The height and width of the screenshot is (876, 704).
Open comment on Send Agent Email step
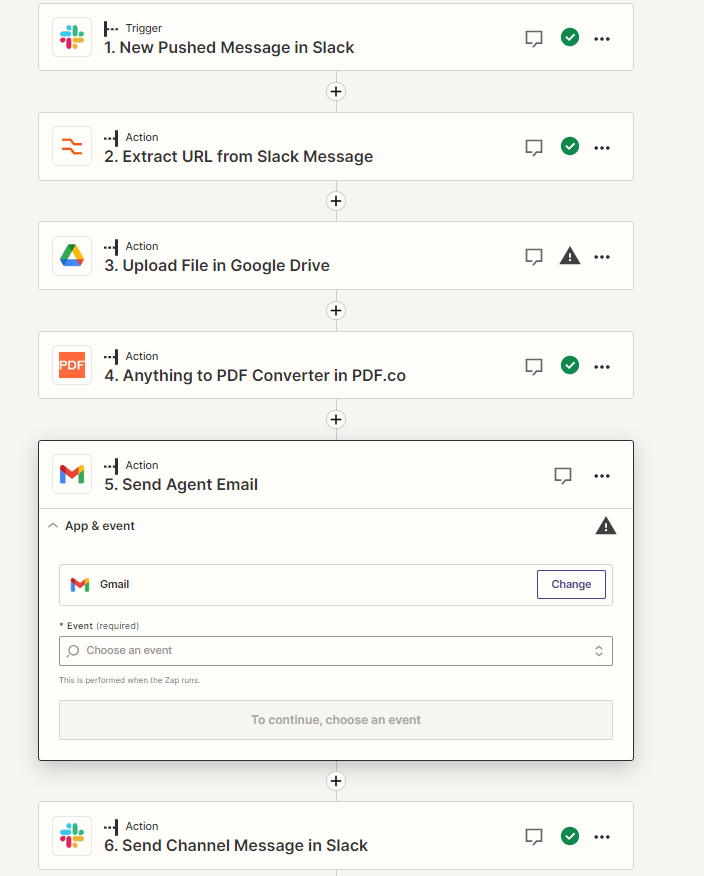[563, 475]
